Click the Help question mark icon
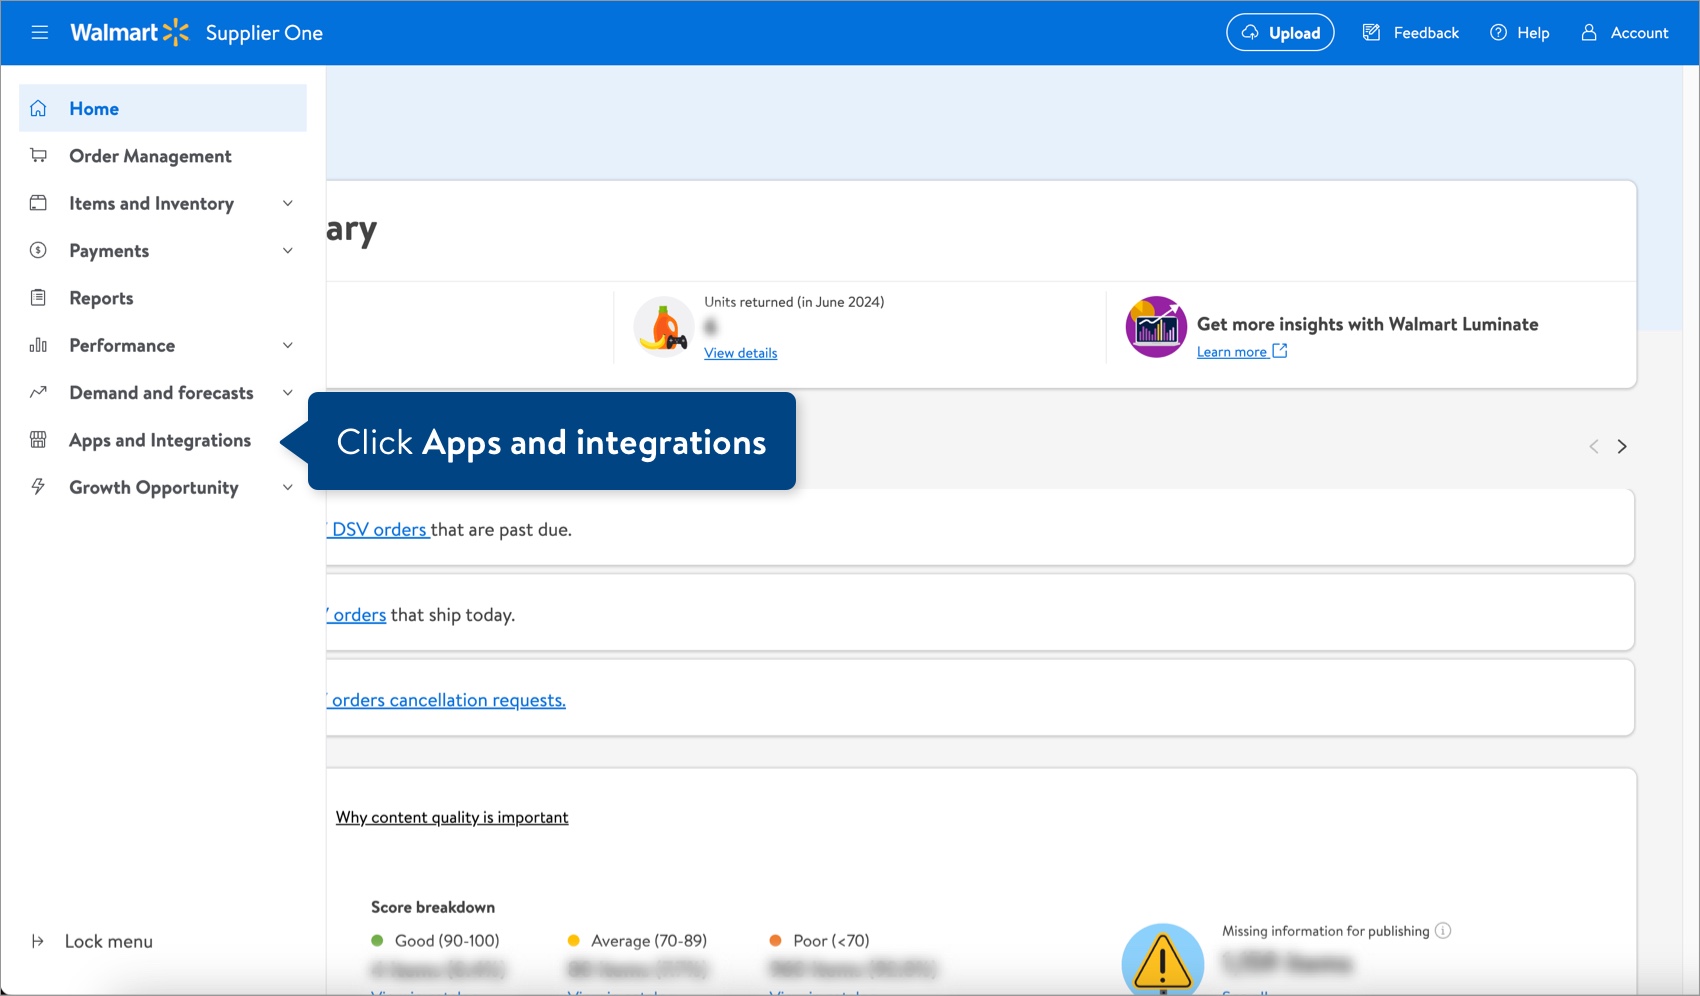This screenshot has height=996, width=1700. (x=1497, y=32)
